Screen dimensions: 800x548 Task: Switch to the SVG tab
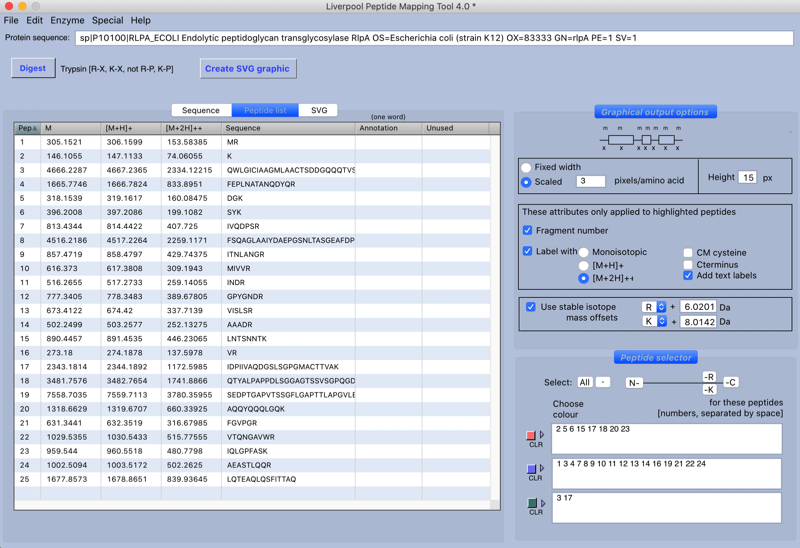pyautogui.click(x=318, y=110)
